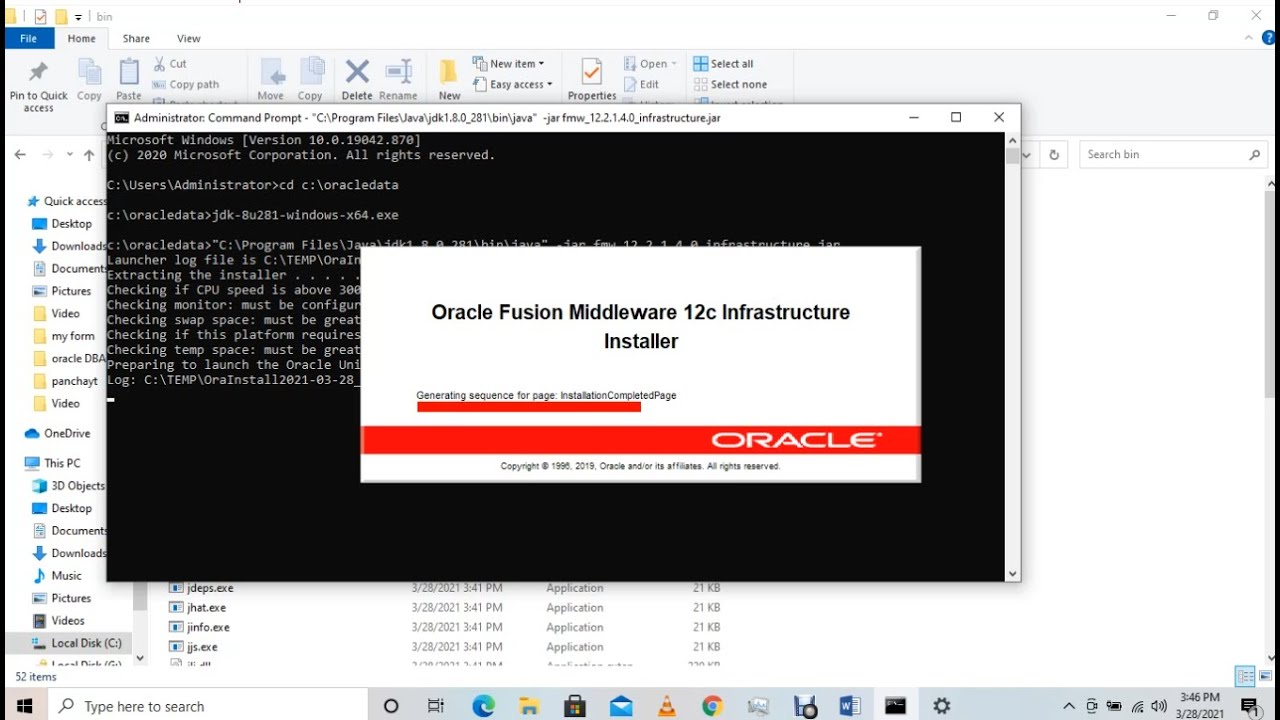Show hidden system tray icons
The image size is (1280, 720).
pos(1069,706)
